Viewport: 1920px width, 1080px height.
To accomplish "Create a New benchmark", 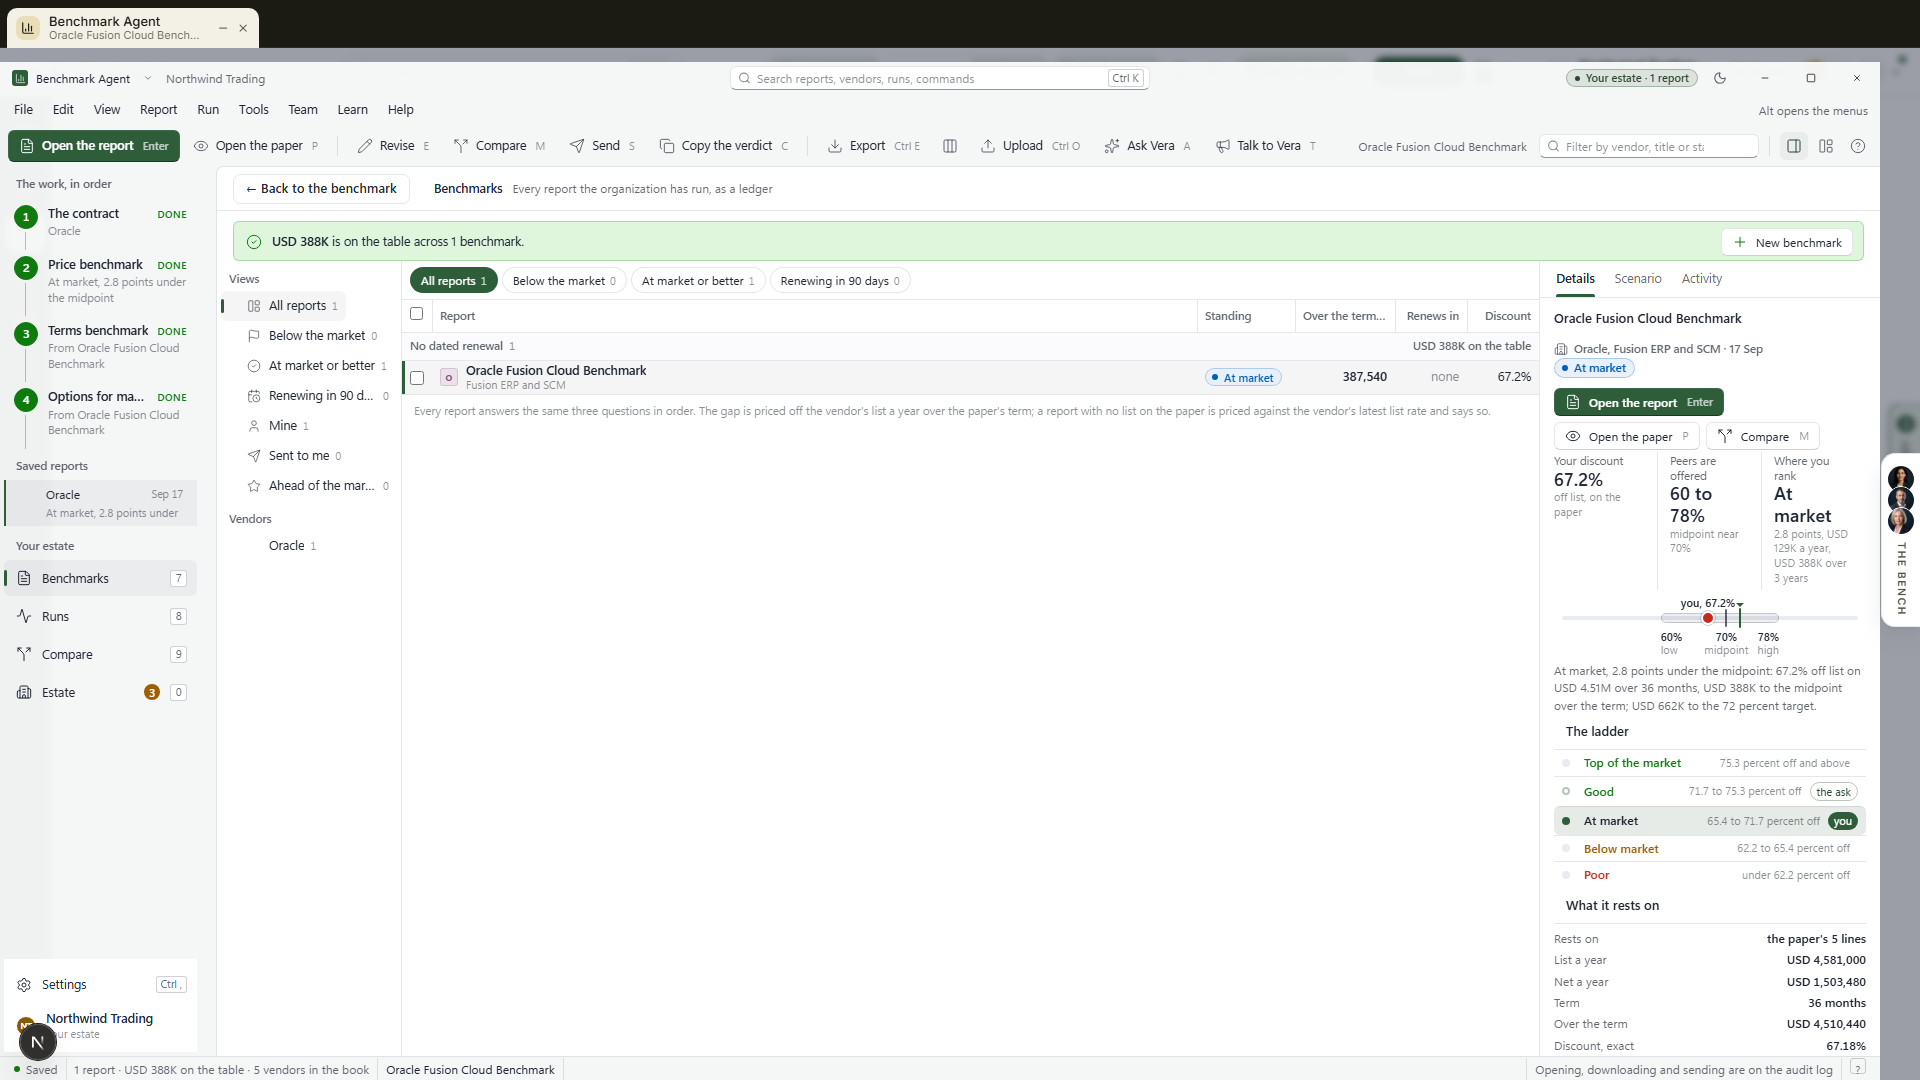I will (1787, 242).
